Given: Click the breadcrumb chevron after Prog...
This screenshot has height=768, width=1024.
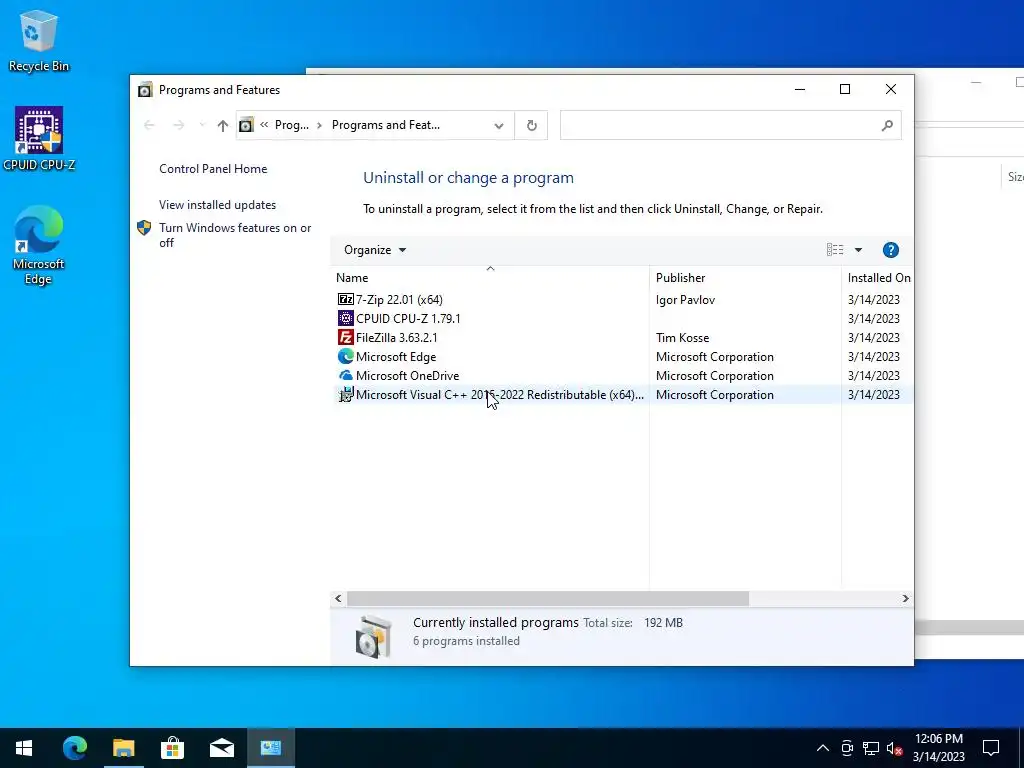Looking at the screenshot, I should 319,125.
